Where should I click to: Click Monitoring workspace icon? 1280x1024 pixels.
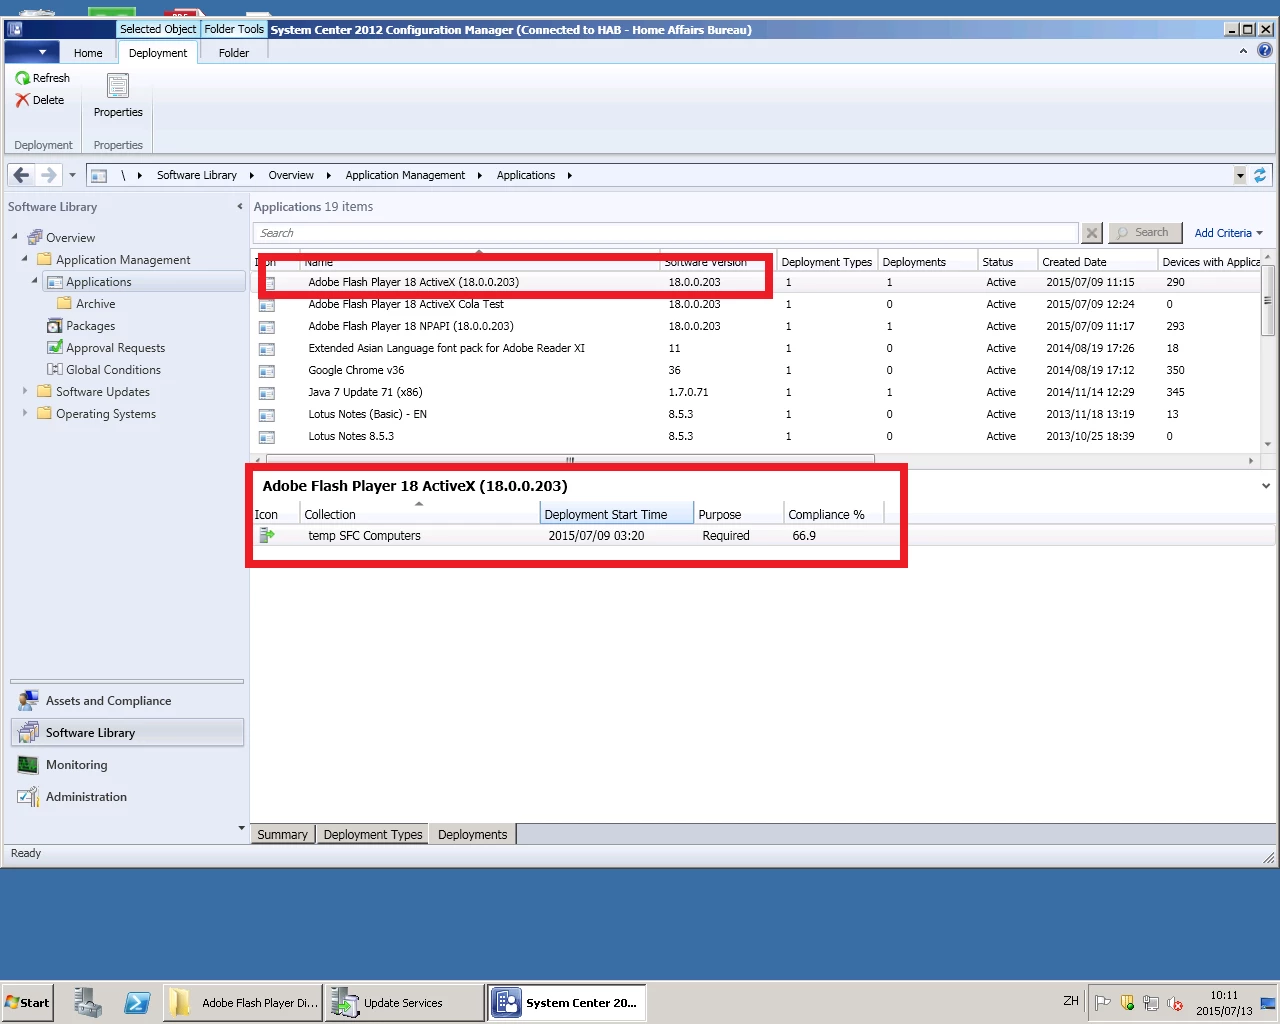pos(28,765)
